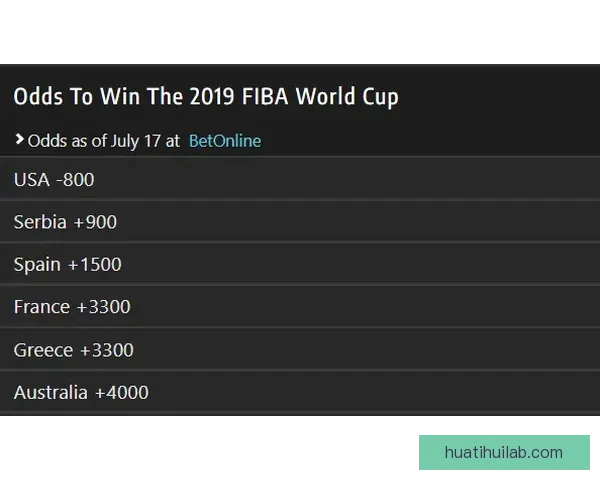Click the huatihuilab.com green button

[503, 452]
